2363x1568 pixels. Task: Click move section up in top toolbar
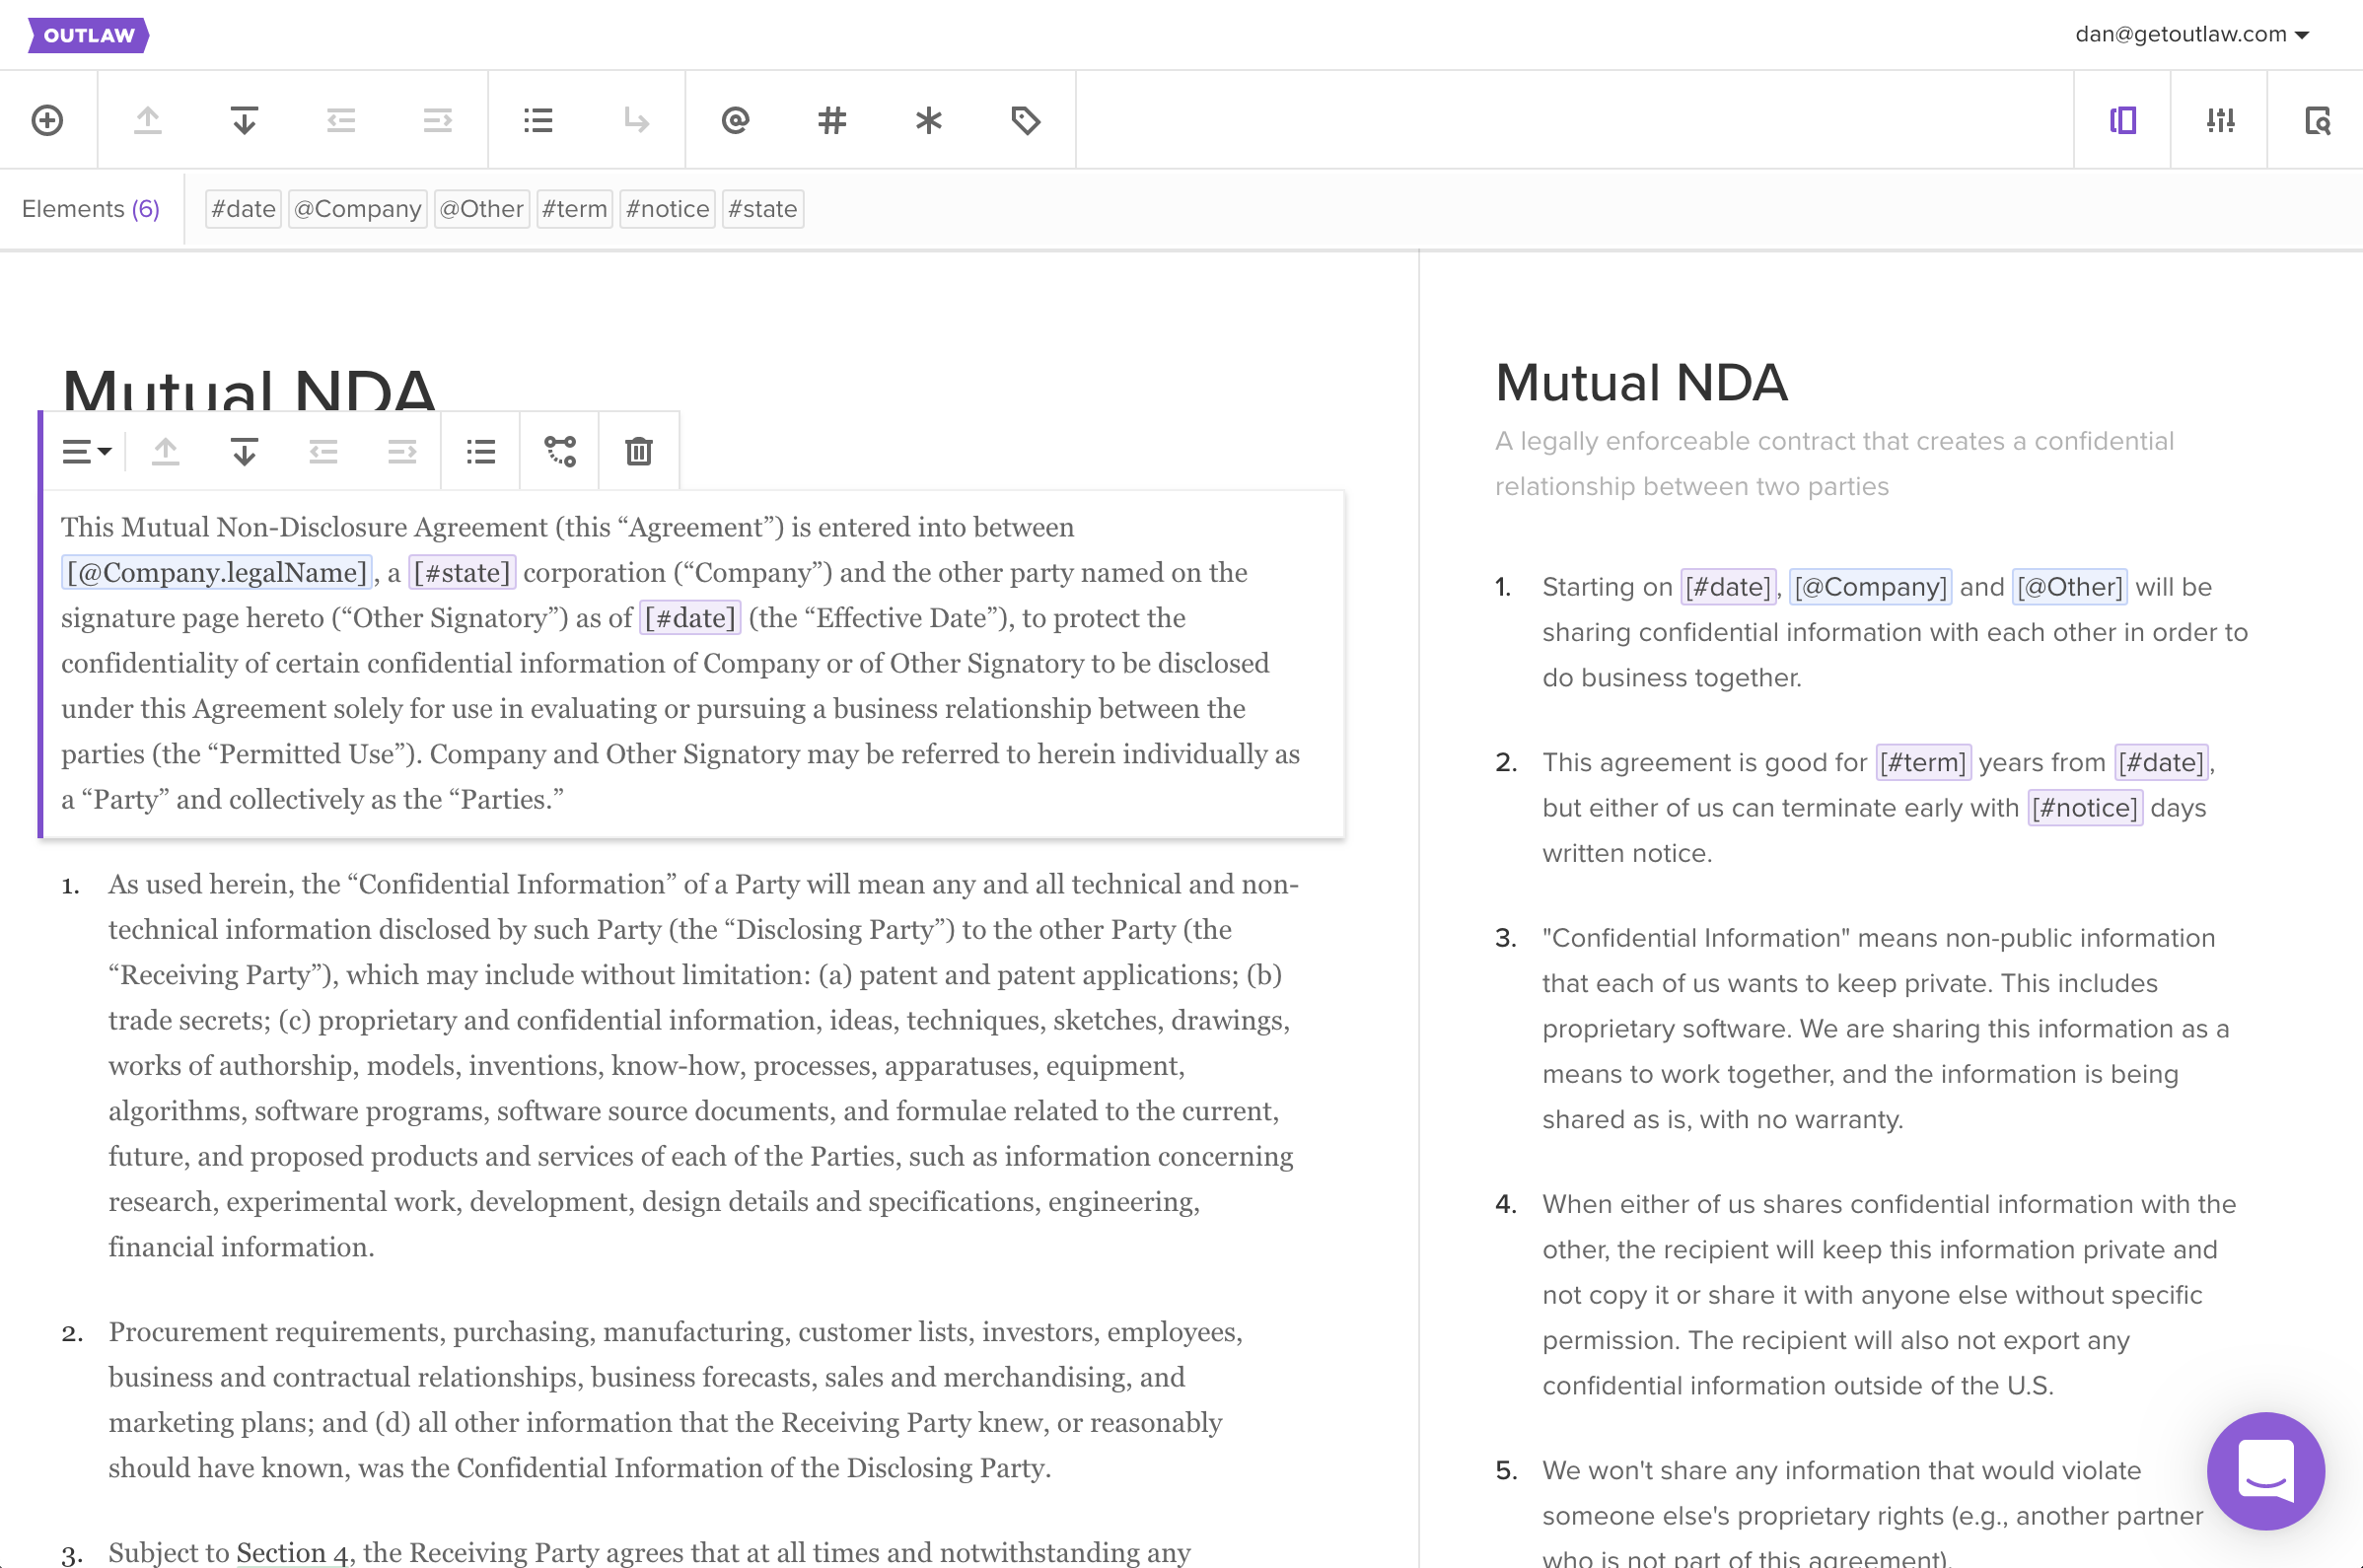click(x=148, y=121)
